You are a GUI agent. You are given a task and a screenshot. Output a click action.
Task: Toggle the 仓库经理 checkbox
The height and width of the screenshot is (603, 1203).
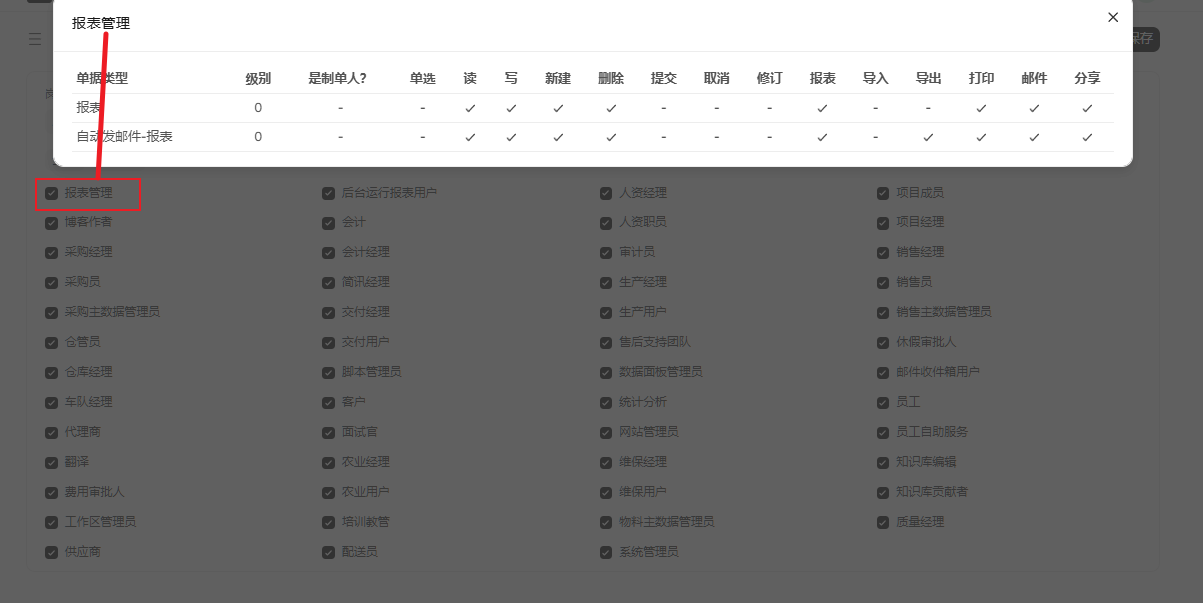[51, 372]
